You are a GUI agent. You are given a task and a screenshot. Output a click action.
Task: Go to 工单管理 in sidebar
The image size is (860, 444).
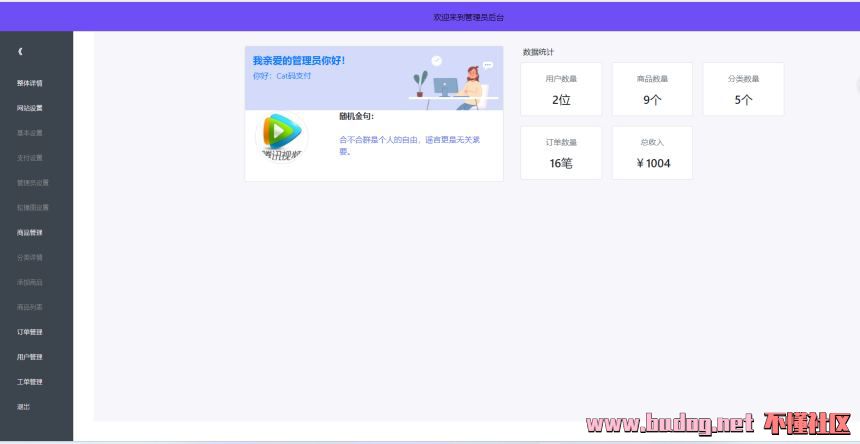point(30,382)
